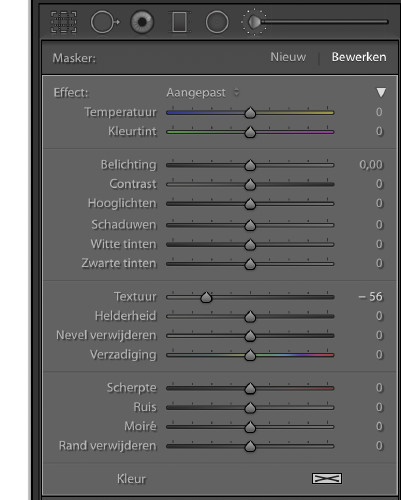Click the Belichting value field 0,00
The height and width of the screenshot is (500, 401).
tap(371, 165)
